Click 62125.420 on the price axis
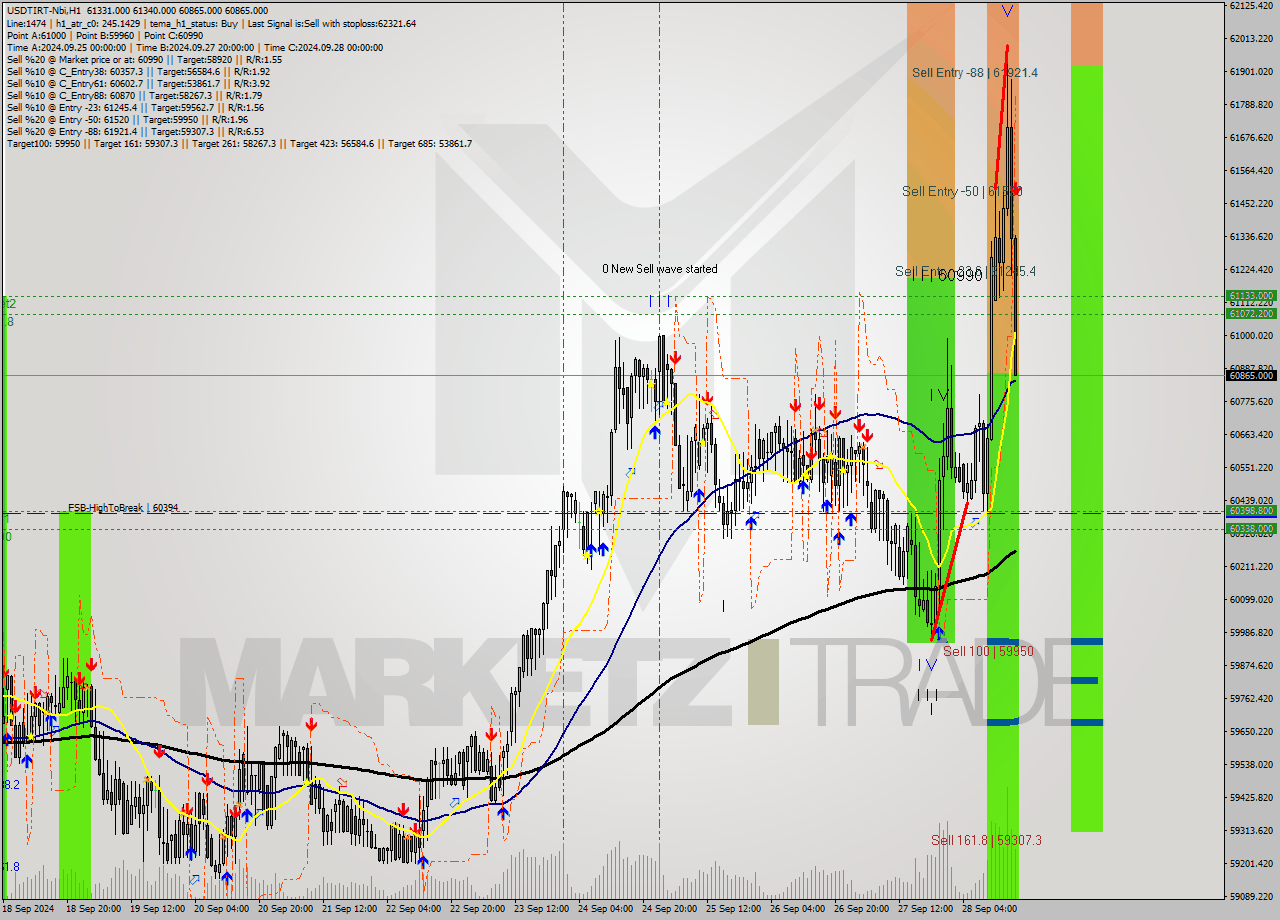Viewport: 1280px width, 920px height. [x=1251, y=6]
